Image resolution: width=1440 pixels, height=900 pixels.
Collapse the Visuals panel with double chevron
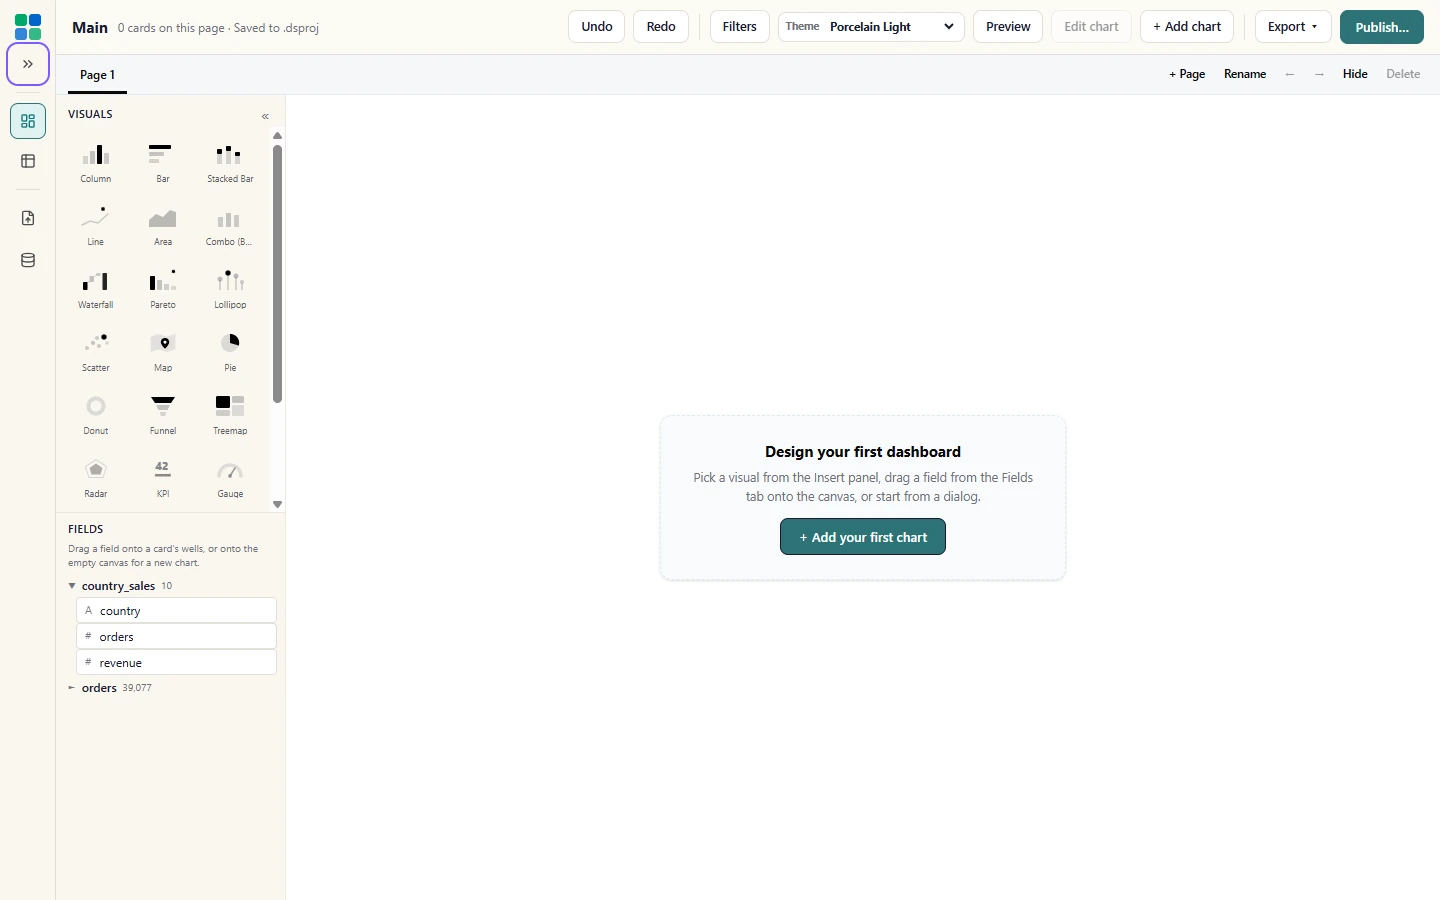pyautogui.click(x=265, y=116)
